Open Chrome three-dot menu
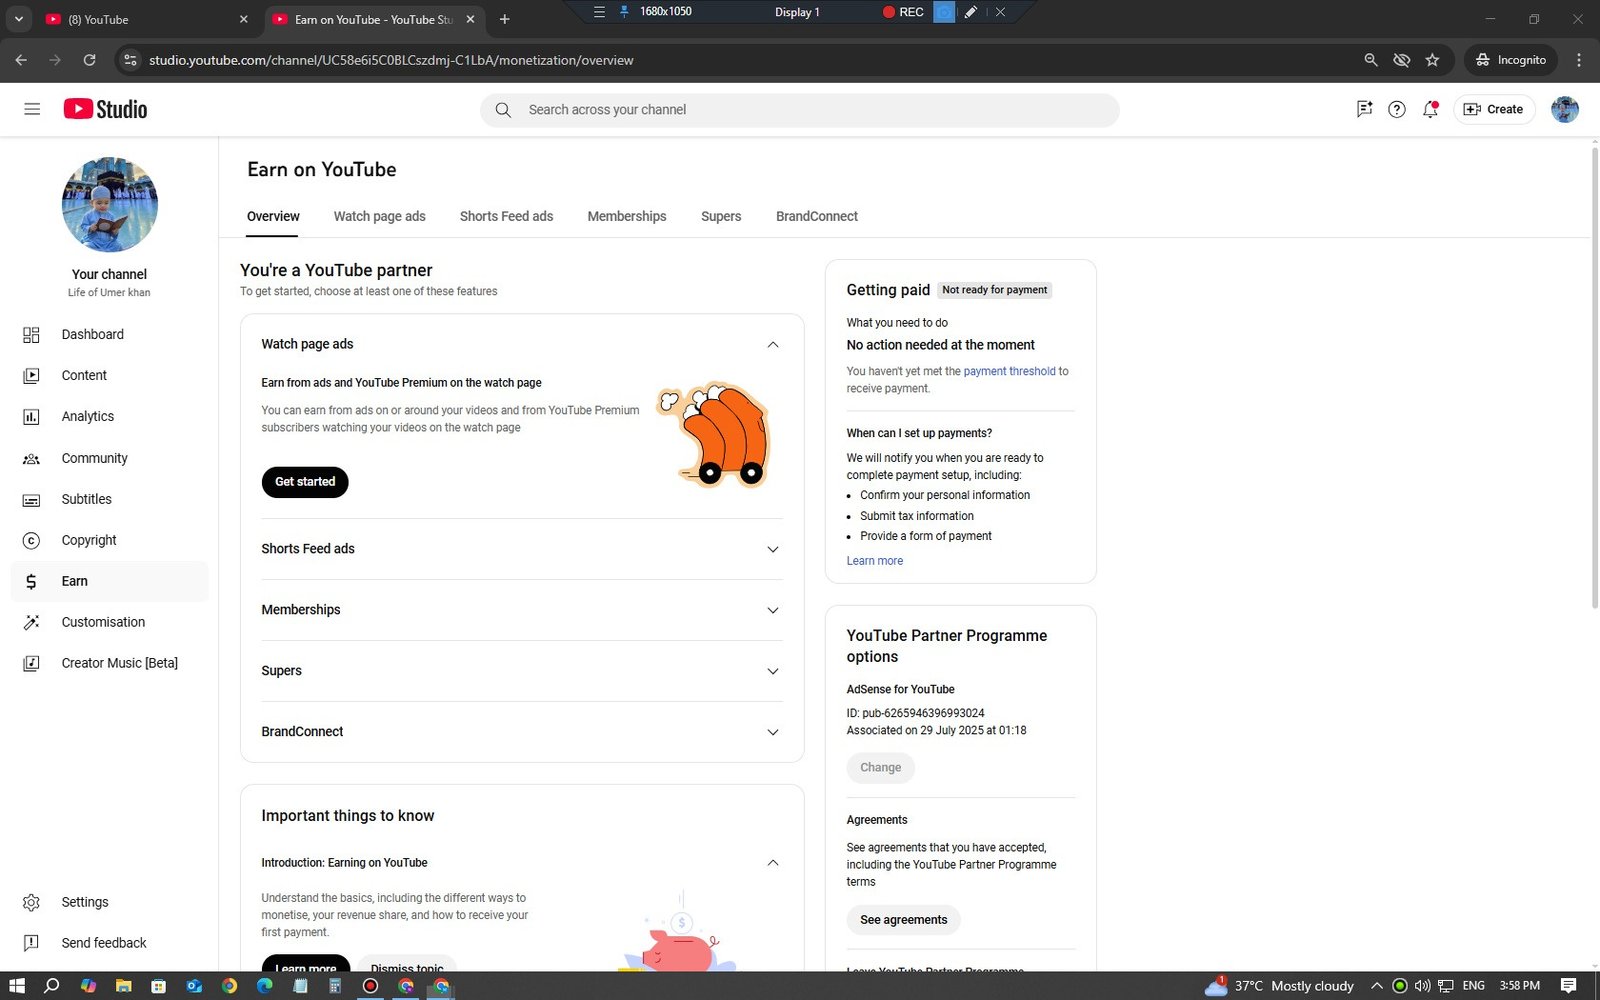Viewport: 1600px width, 1000px height. coord(1579,60)
